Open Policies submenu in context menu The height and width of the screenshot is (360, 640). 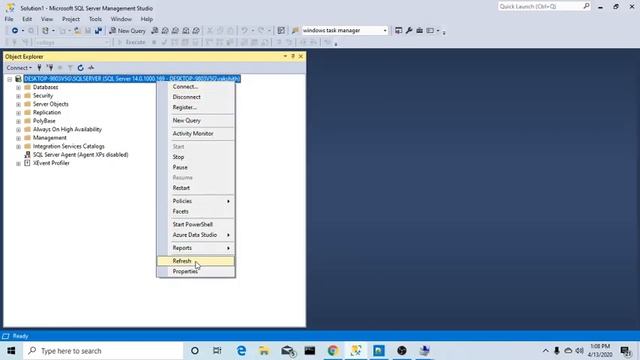(196, 201)
